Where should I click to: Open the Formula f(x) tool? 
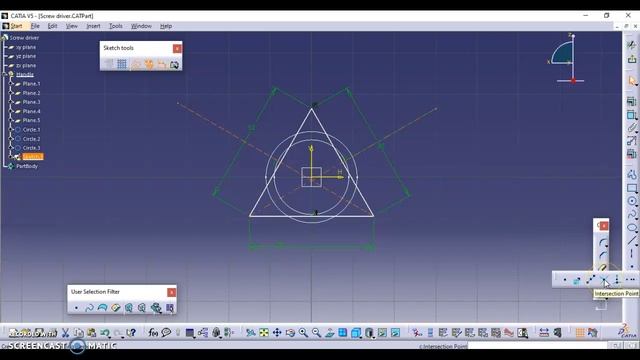pyautogui.click(x=153, y=333)
